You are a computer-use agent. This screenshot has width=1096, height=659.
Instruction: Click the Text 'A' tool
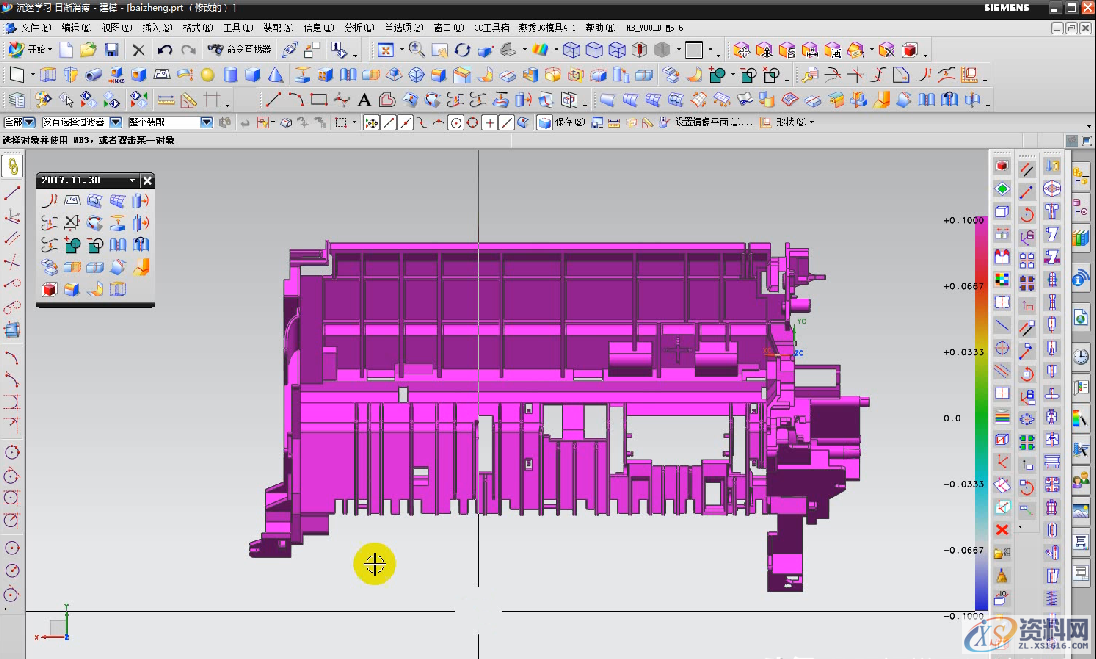click(364, 99)
